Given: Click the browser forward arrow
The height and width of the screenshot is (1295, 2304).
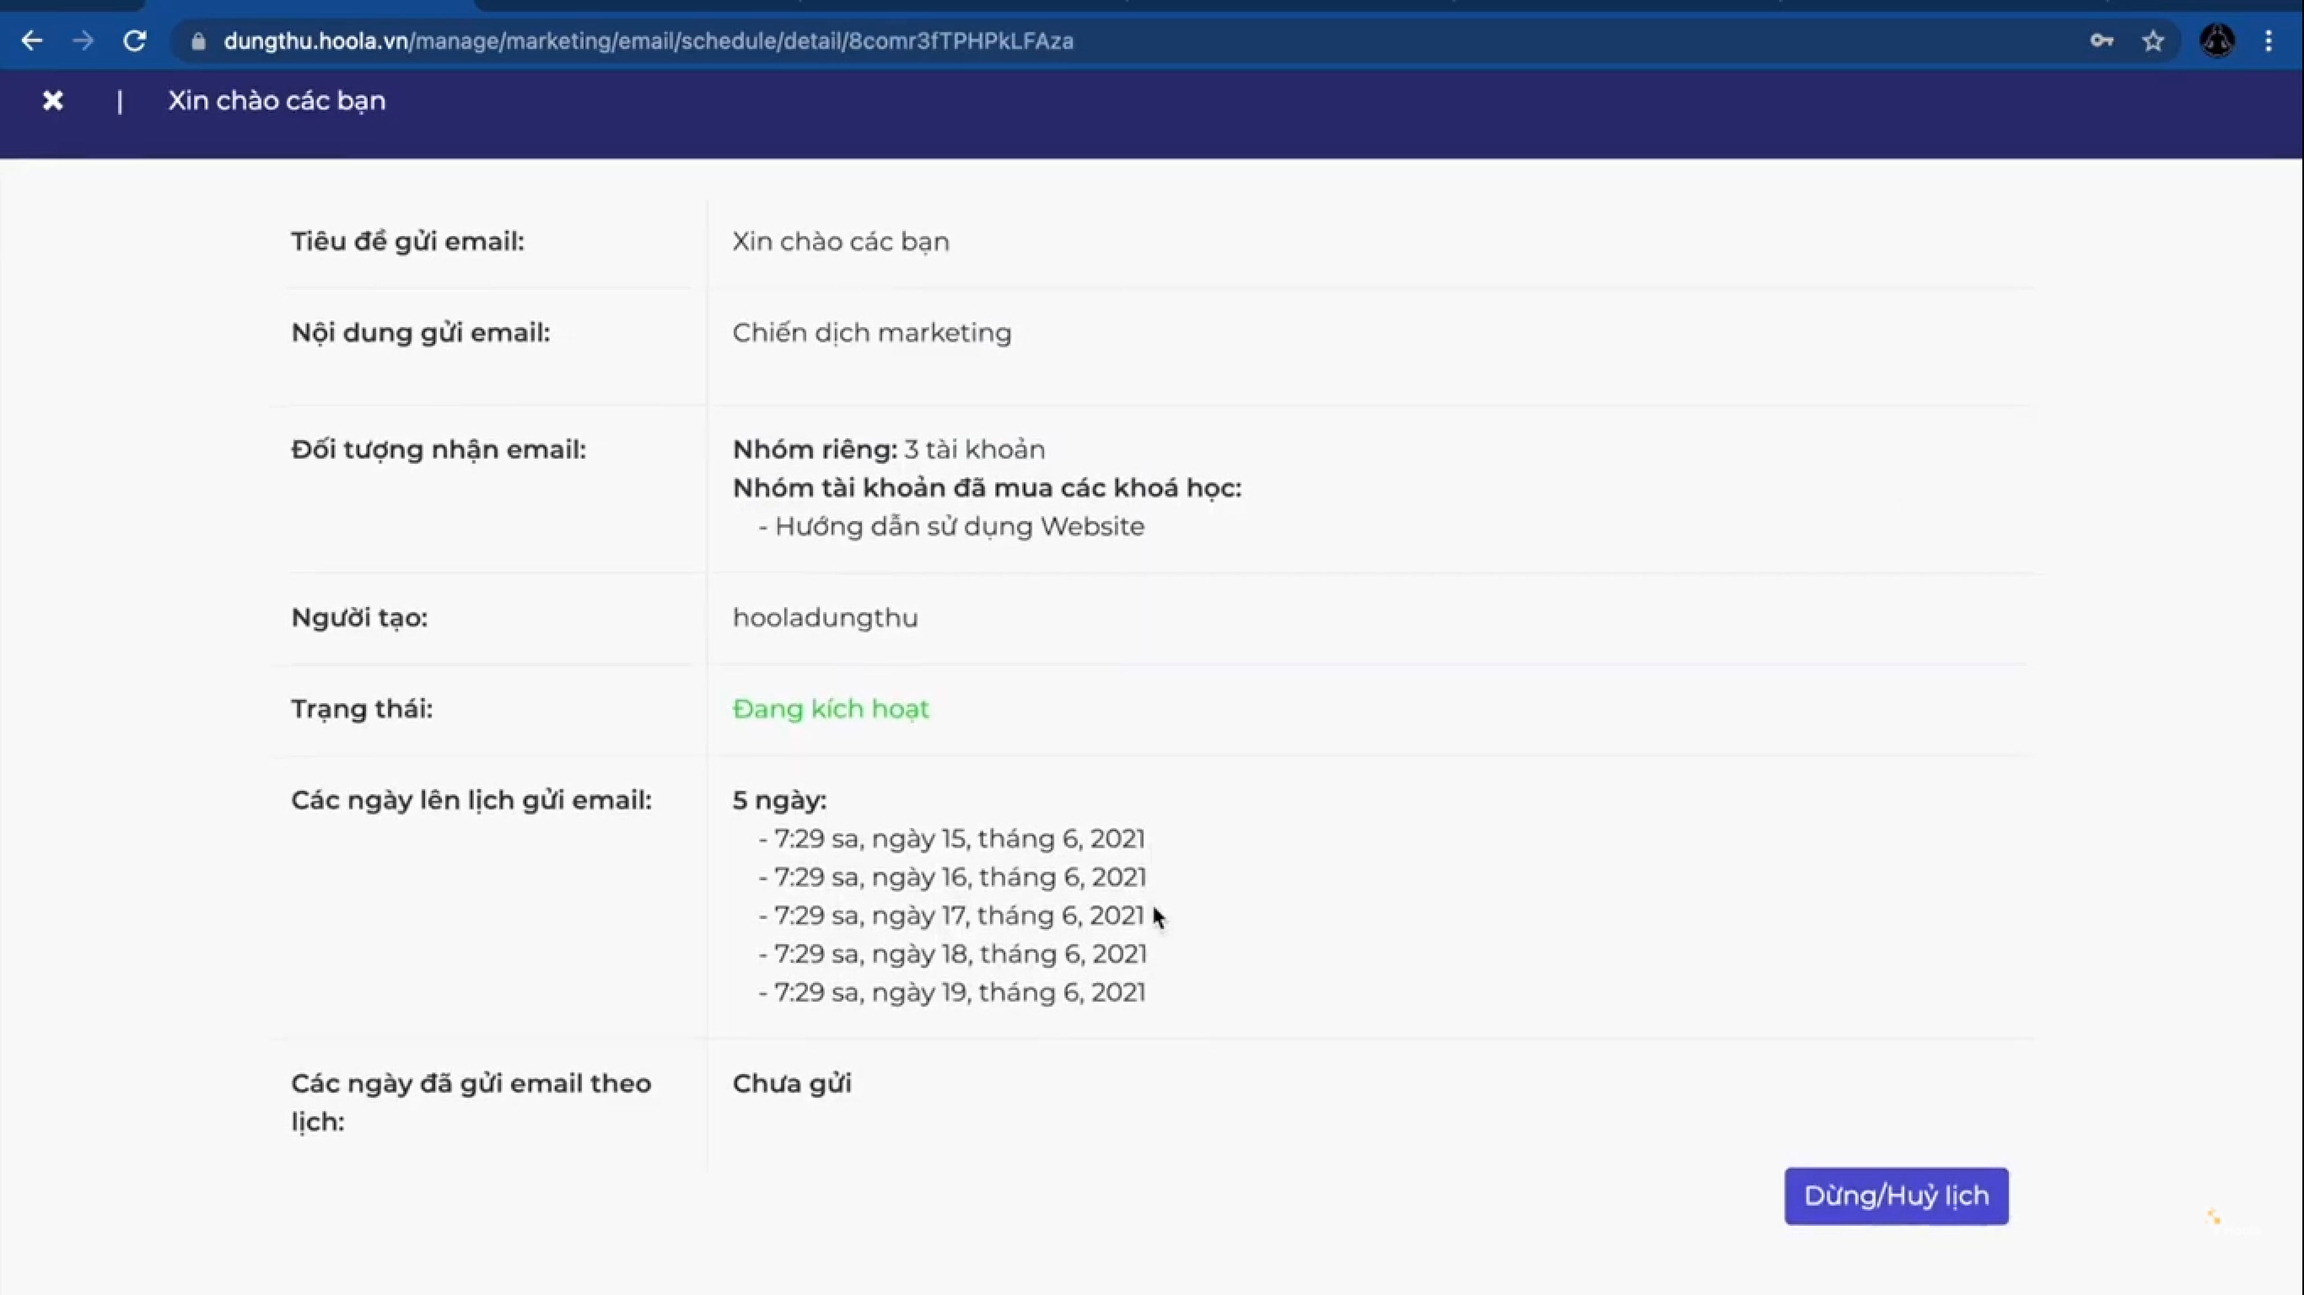Looking at the screenshot, I should 83,41.
